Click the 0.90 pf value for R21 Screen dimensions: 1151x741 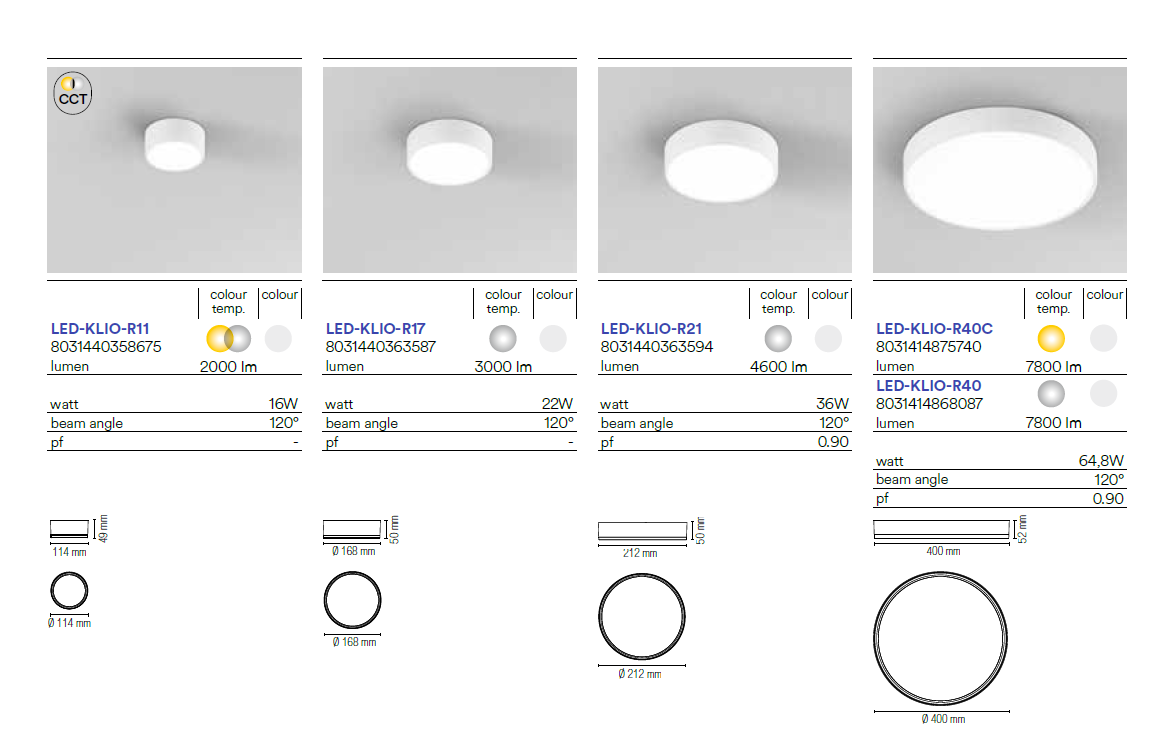click(x=833, y=442)
